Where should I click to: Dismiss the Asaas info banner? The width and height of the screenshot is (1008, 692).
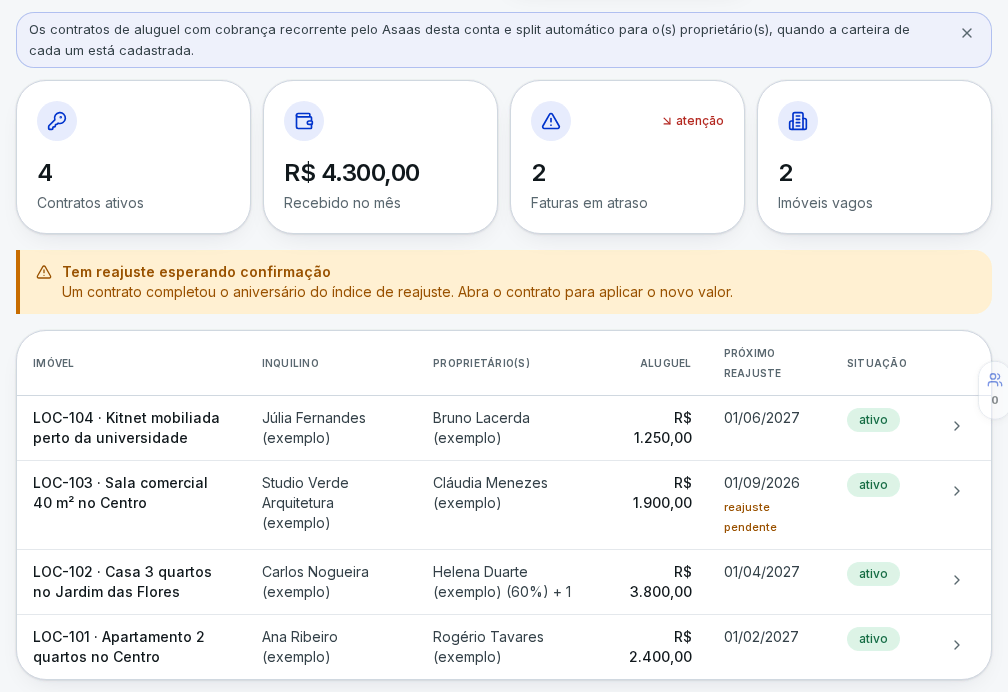(x=966, y=33)
